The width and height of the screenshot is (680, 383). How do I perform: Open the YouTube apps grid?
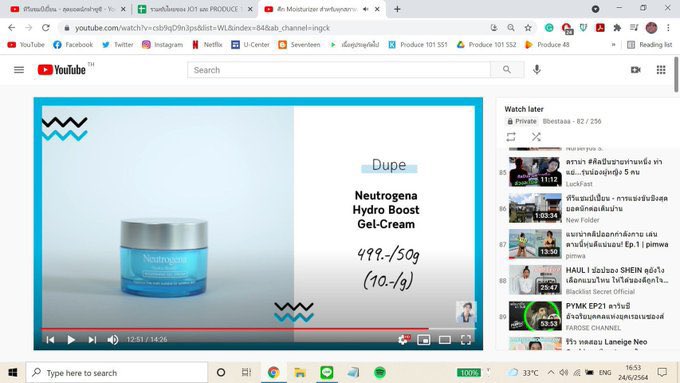(661, 70)
